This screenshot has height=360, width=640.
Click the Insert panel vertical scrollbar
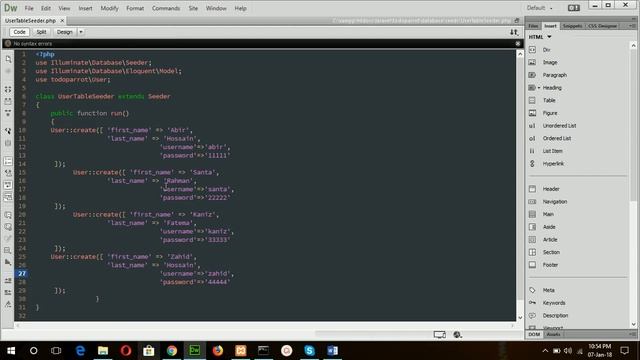633,185
